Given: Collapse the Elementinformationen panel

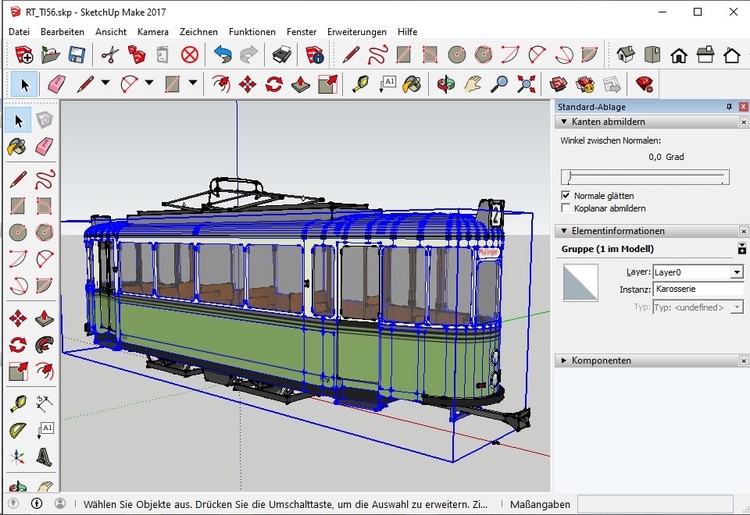Looking at the screenshot, I should point(564,231).
